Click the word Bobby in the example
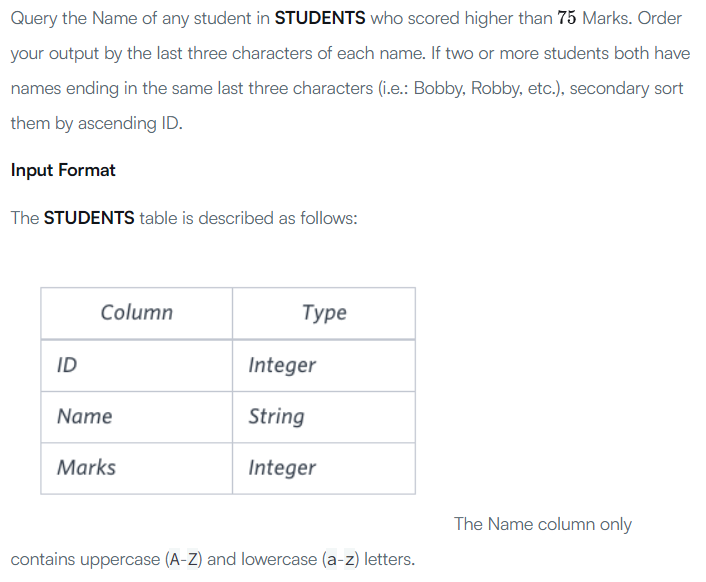Viewport: 706px width, 582px height. pyautogui.click(x=442, y=89)
